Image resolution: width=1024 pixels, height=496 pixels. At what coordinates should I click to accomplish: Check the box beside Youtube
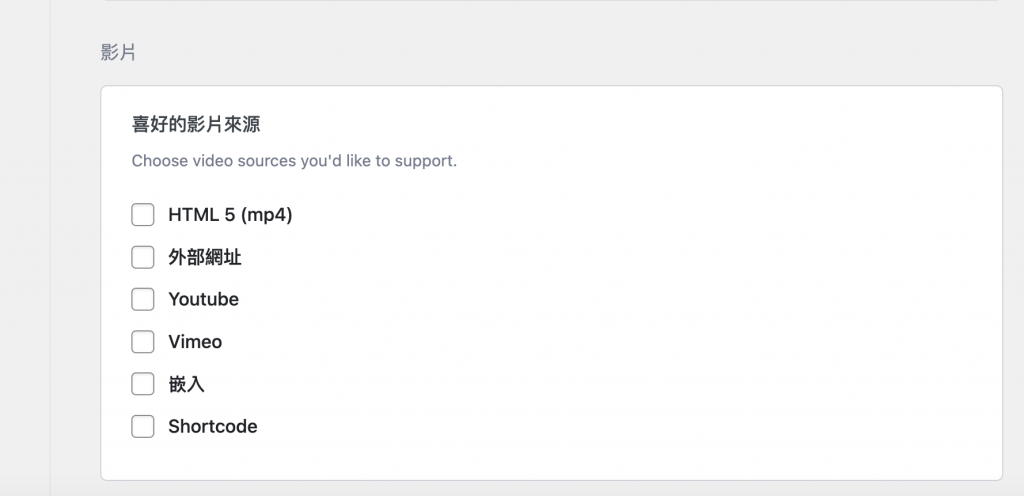tap(143, 299)
